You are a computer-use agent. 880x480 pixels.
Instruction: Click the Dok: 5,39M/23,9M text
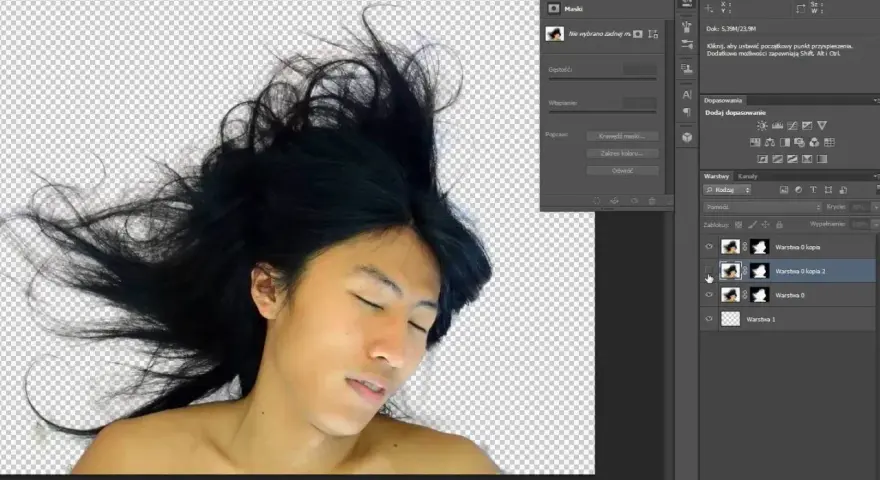point(731,29)
